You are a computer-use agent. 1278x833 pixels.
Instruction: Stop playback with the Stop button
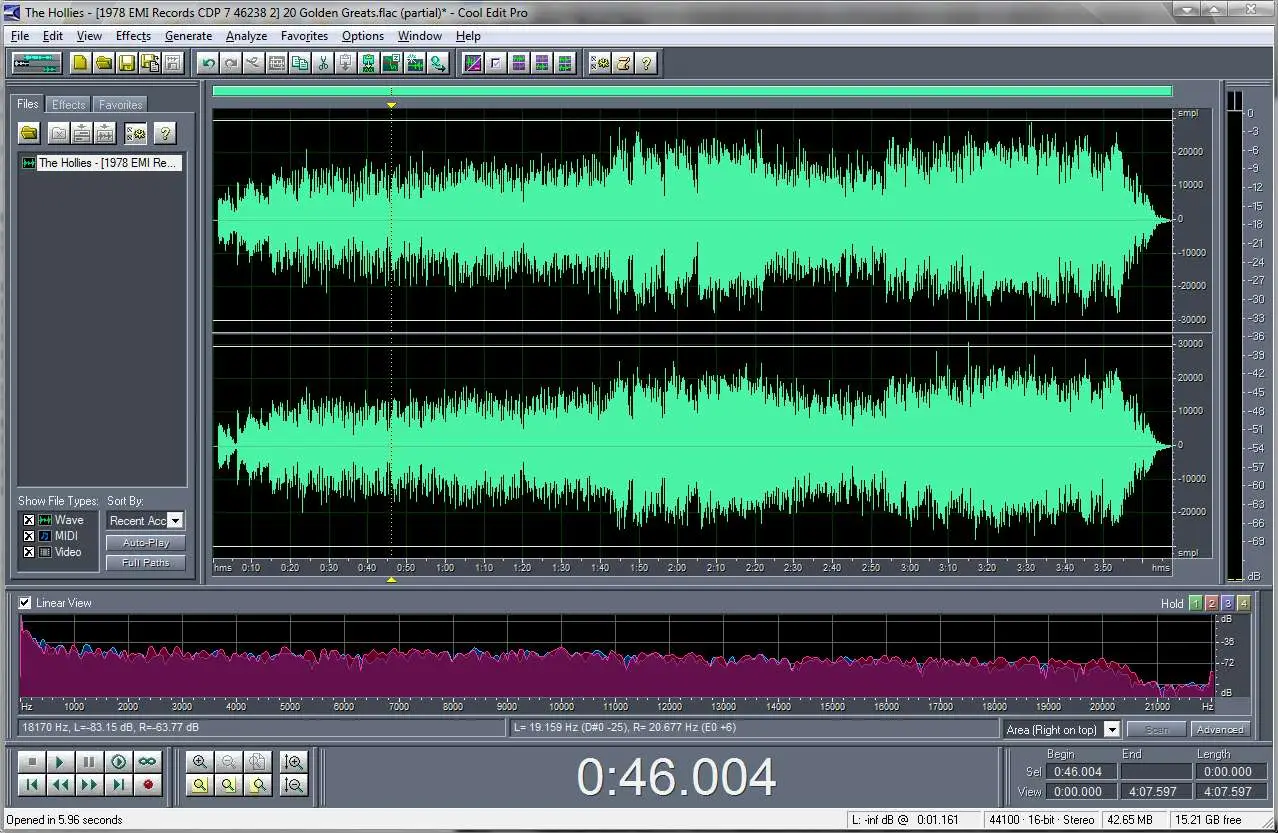pyautogui.click(x=31, y=762)
